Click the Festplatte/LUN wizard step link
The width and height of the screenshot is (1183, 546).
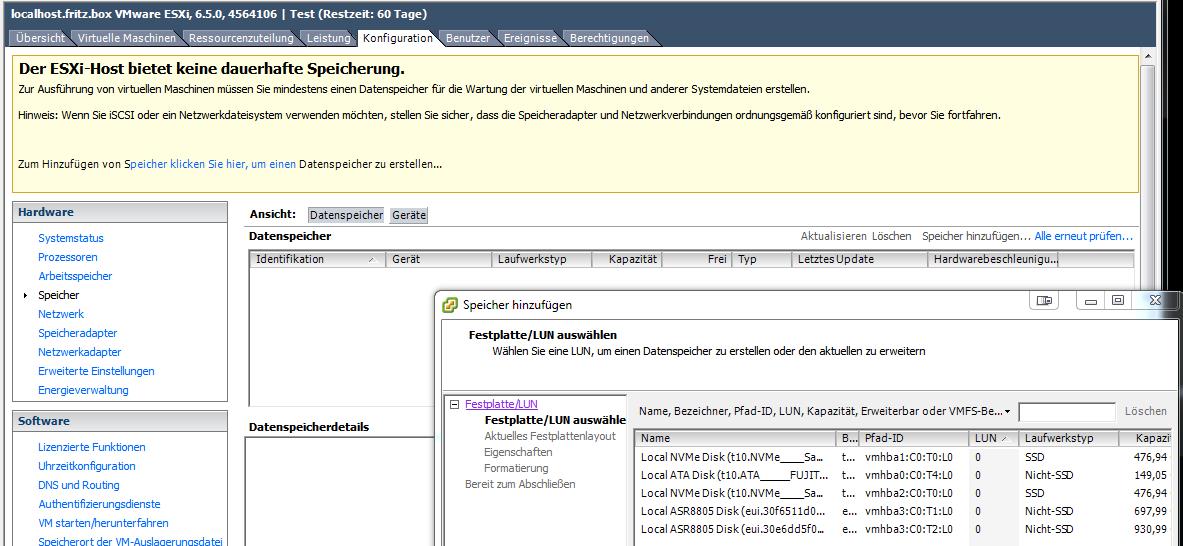[501, 404]
